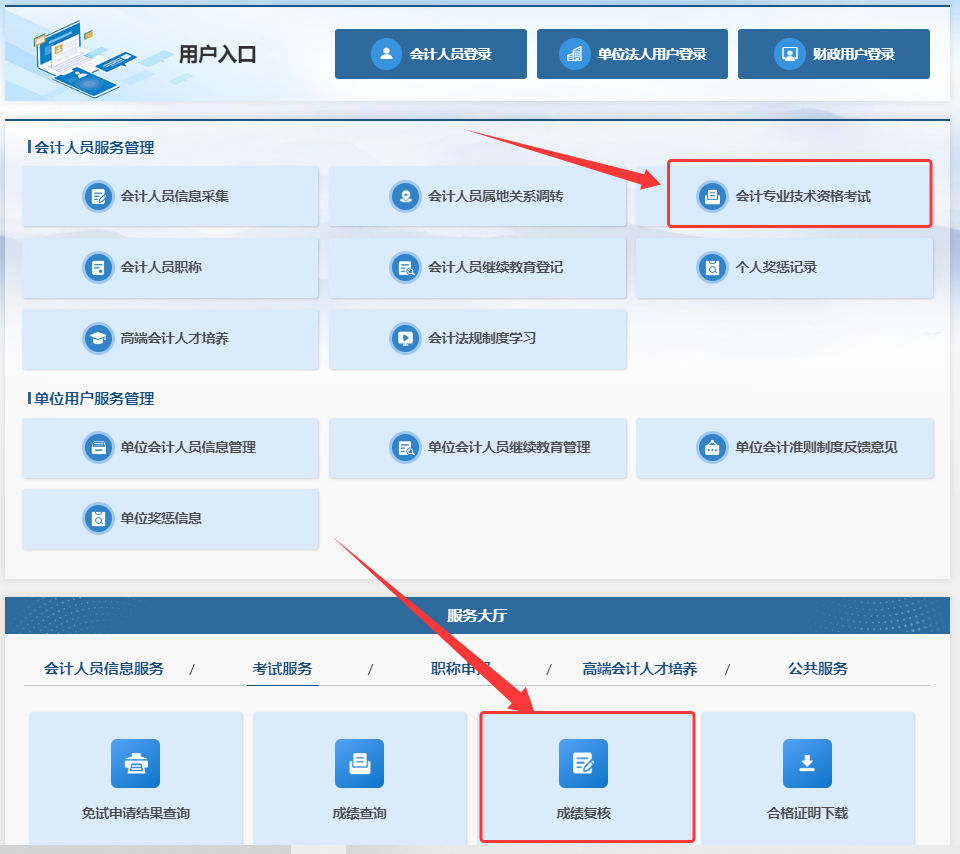
Task: Click the 单位法人用户登录 building icon
Action: coord(575,54)
